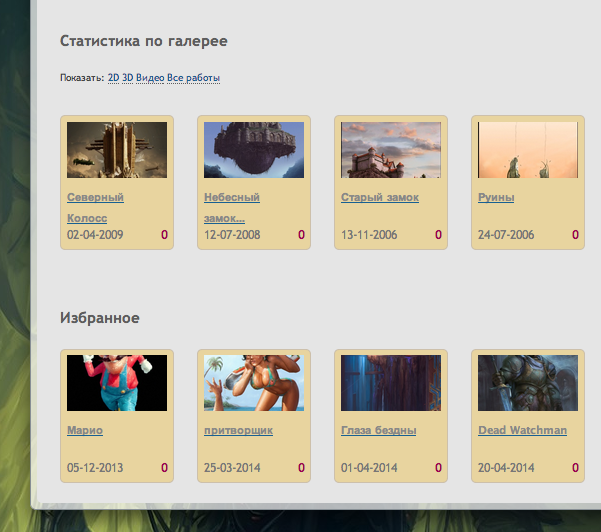Select the Руины title link
This screenshot has width=601, height=532.
497,198
